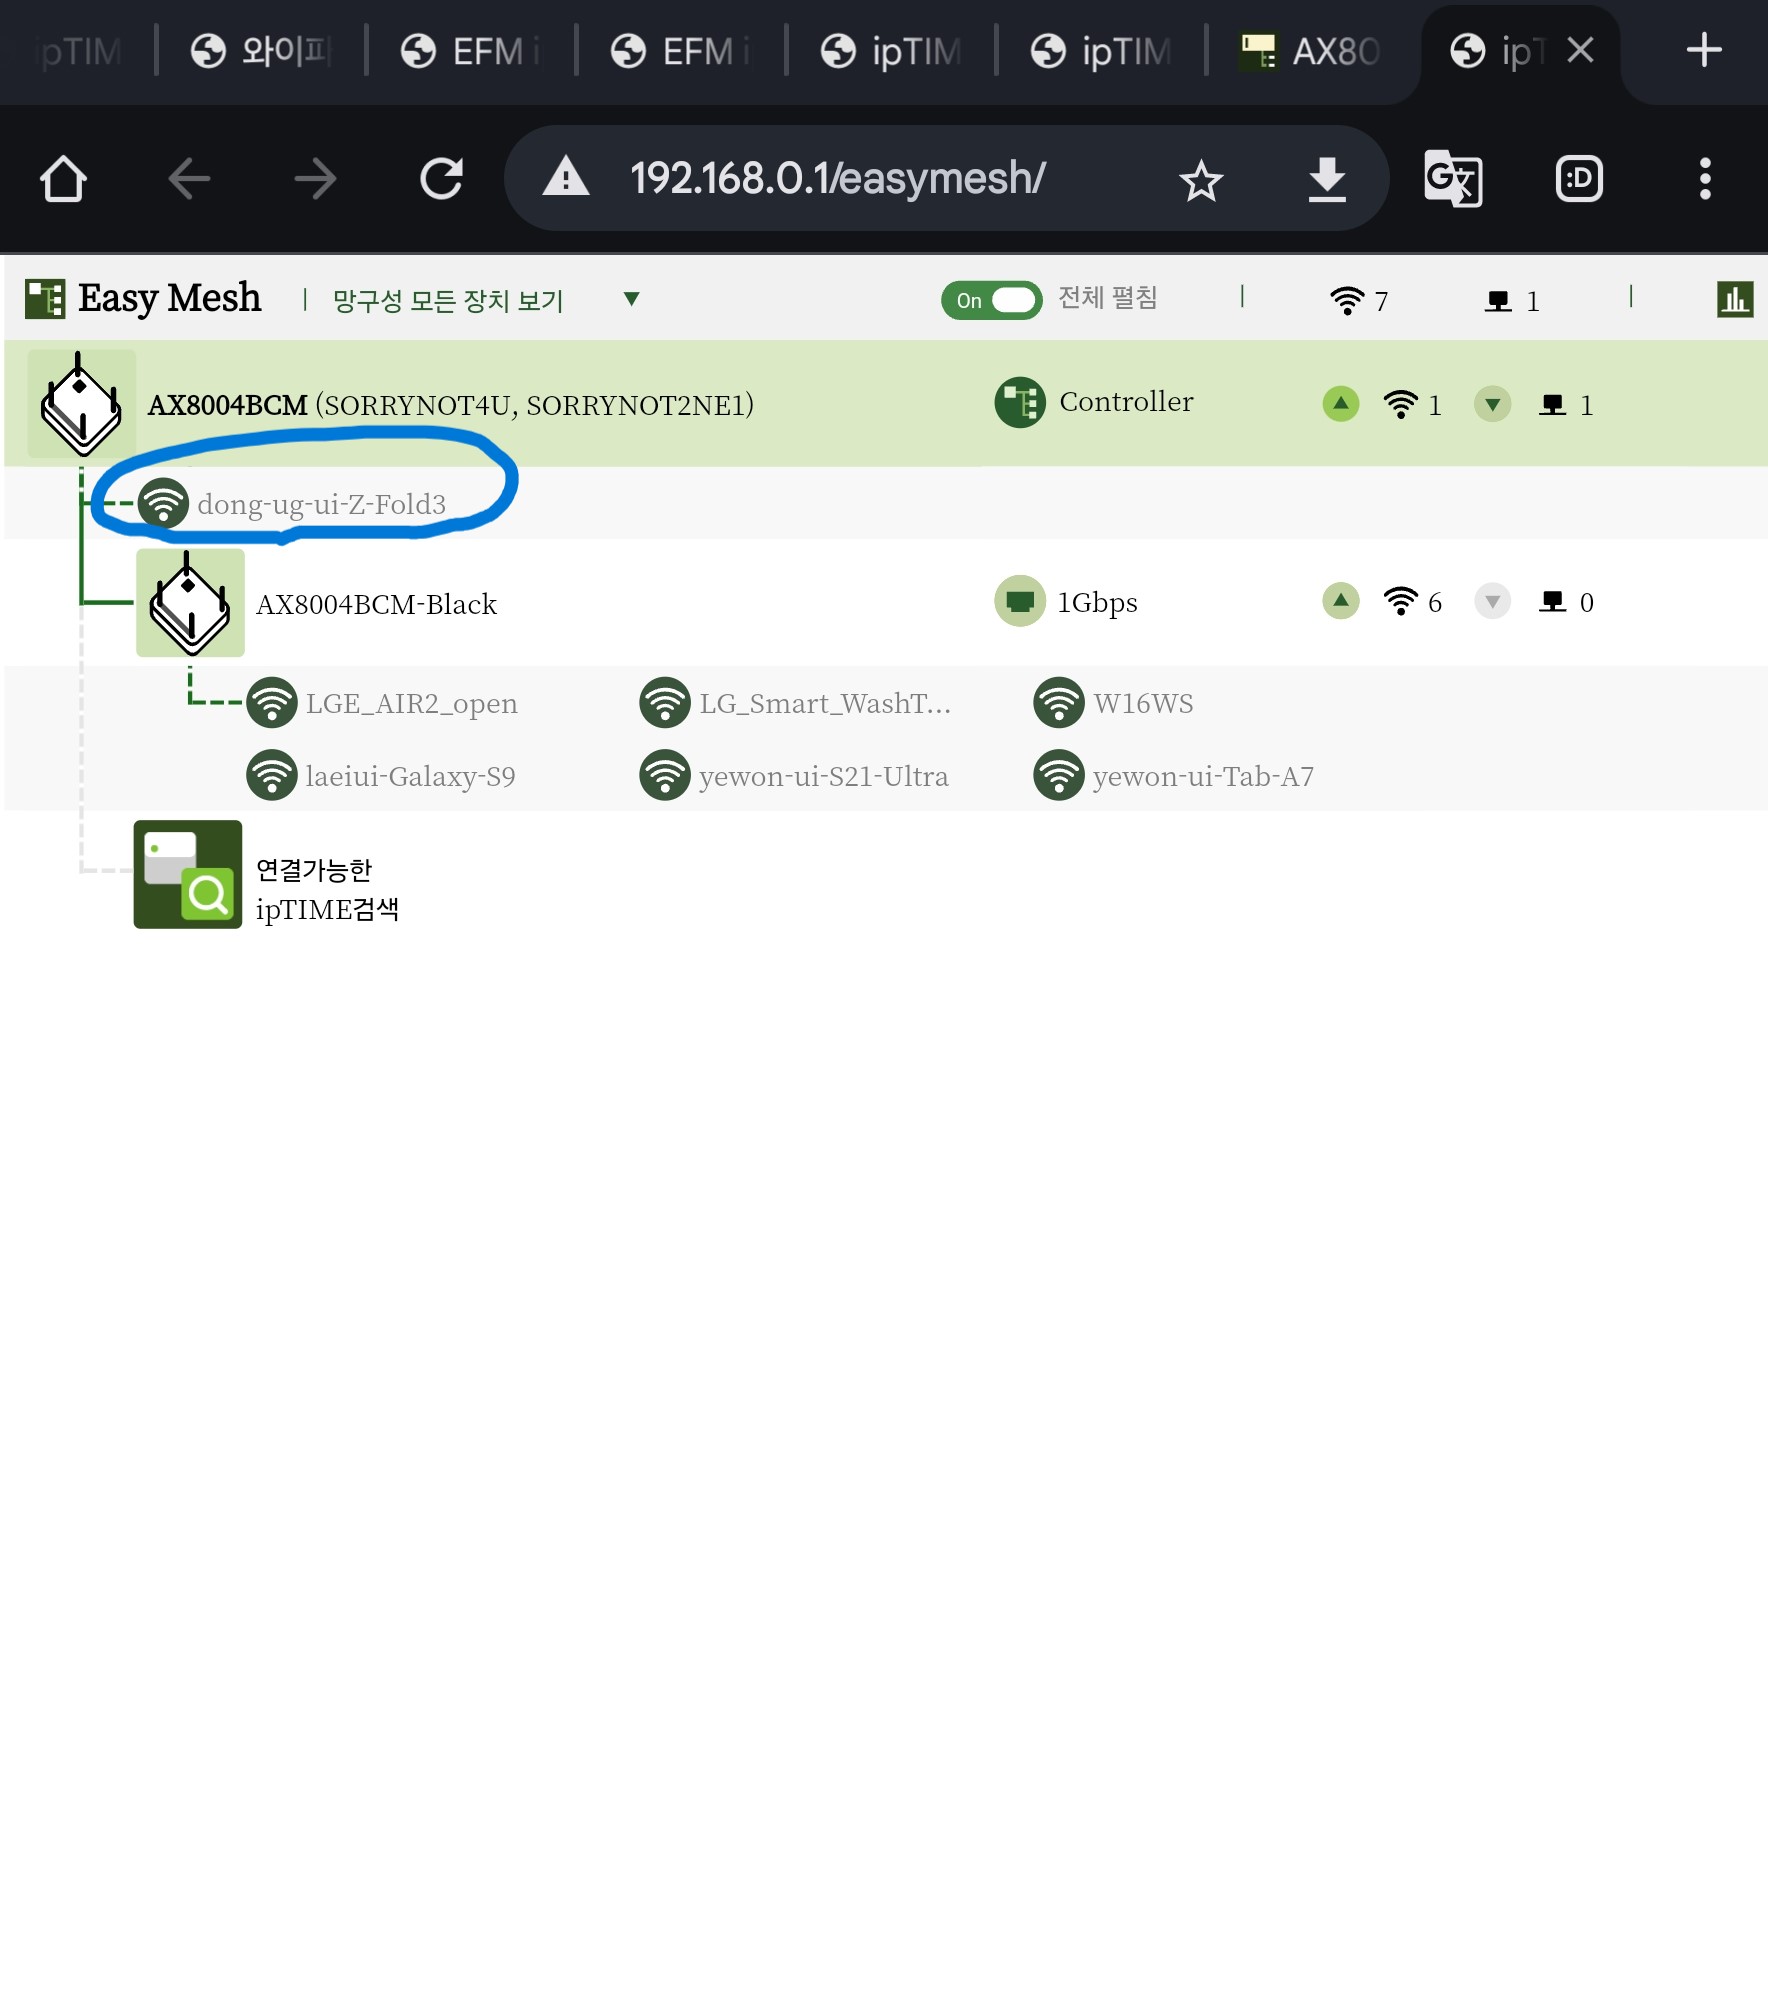Switch to the AX80 browser tab
Image resolution: width=1768 pixels, height=1994 pixels.
coord(1311,51)
